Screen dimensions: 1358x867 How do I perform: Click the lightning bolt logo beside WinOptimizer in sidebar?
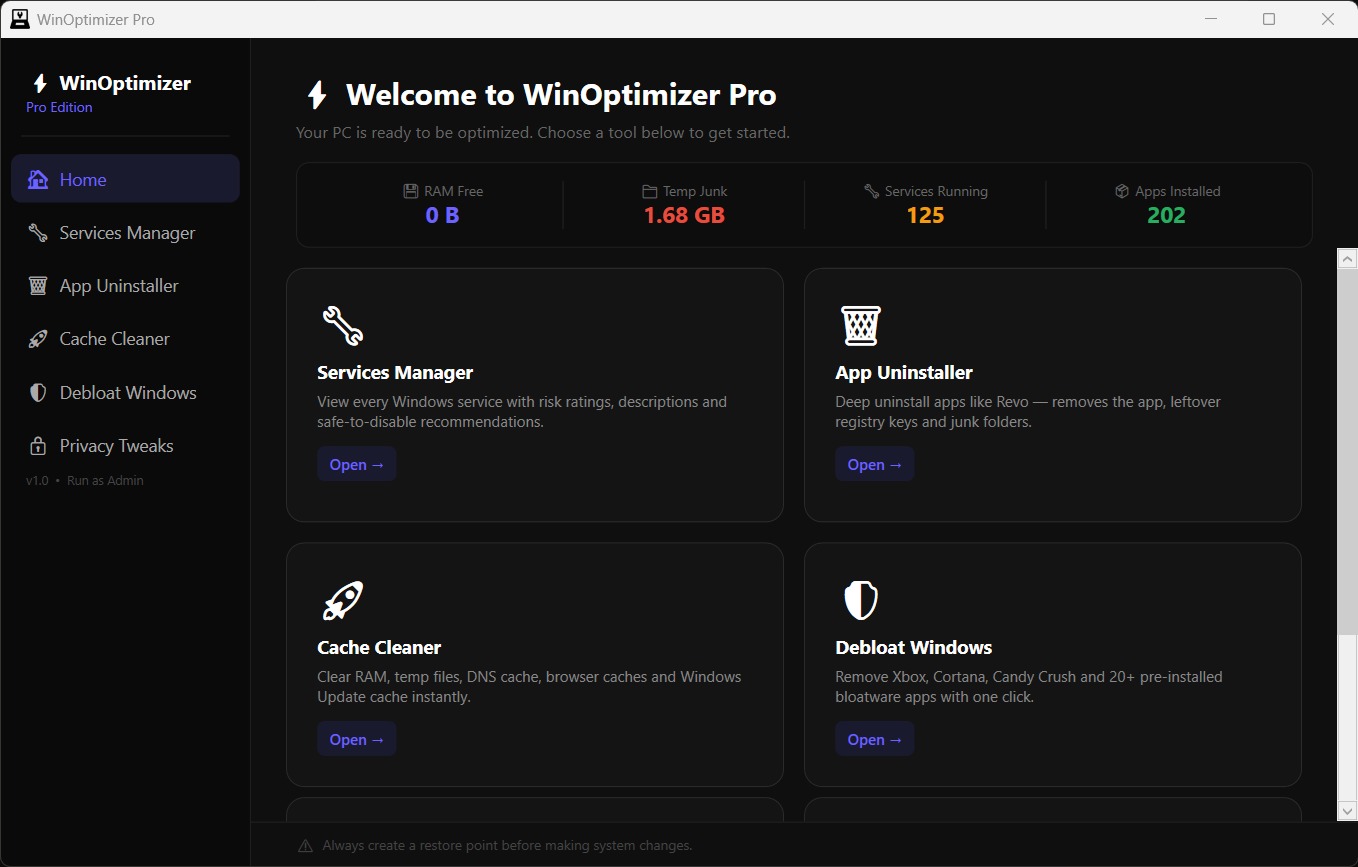(x=40, y=84)
